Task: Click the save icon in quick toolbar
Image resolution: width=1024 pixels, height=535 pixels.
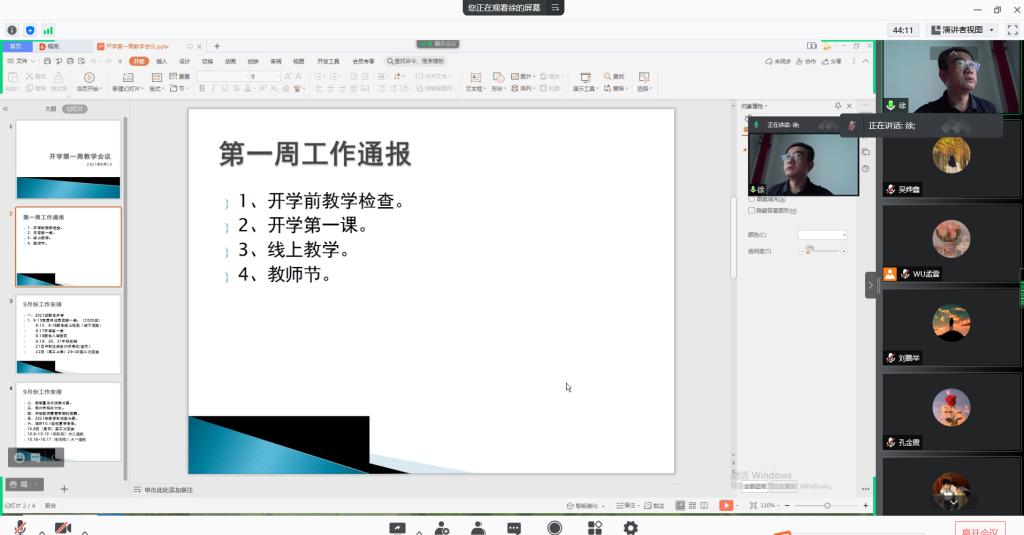Action: point(47,61)
